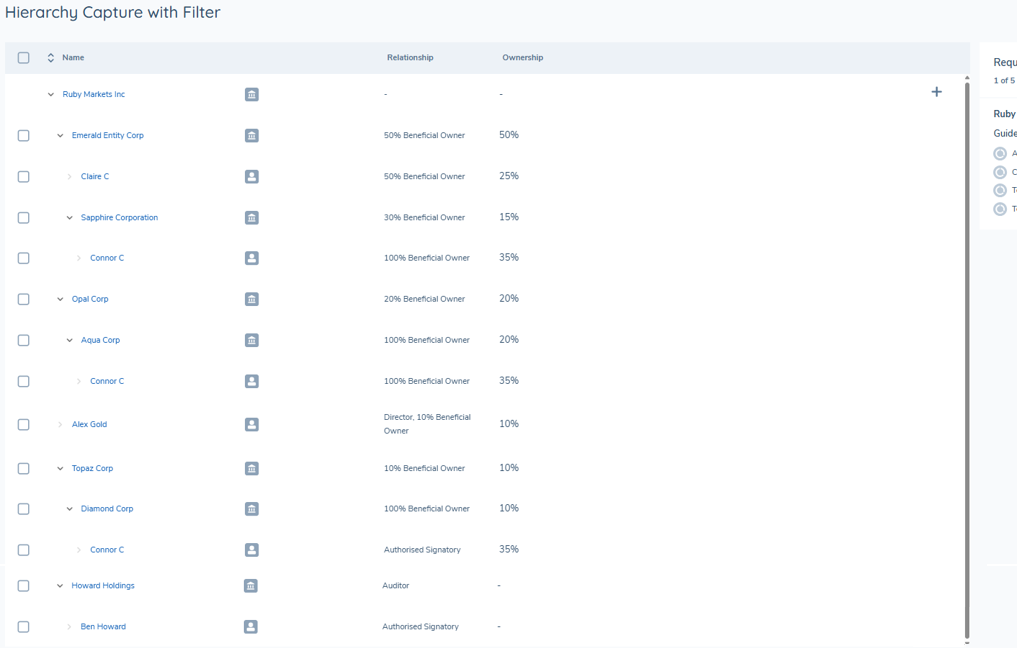
Task: Click the person icon beside Alex Gold
Action: (252, 424)
